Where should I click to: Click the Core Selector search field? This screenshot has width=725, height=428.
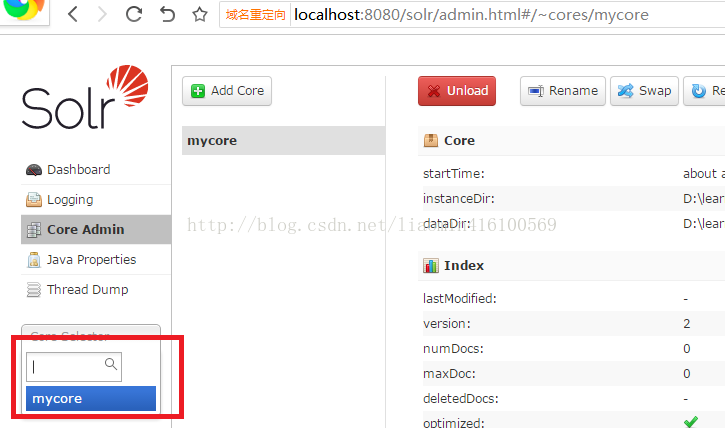coord(74,367)
